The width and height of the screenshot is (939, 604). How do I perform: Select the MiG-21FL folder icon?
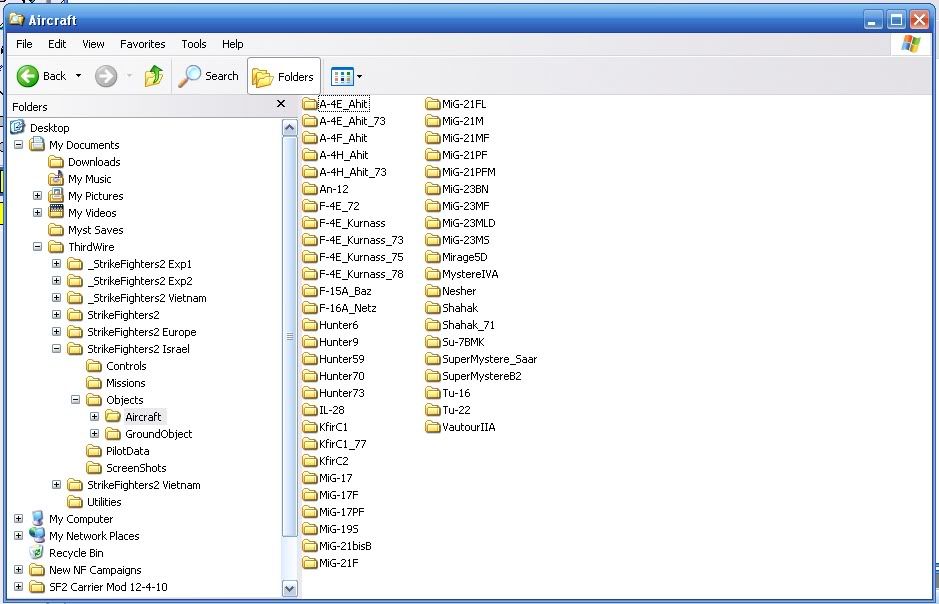432,104
